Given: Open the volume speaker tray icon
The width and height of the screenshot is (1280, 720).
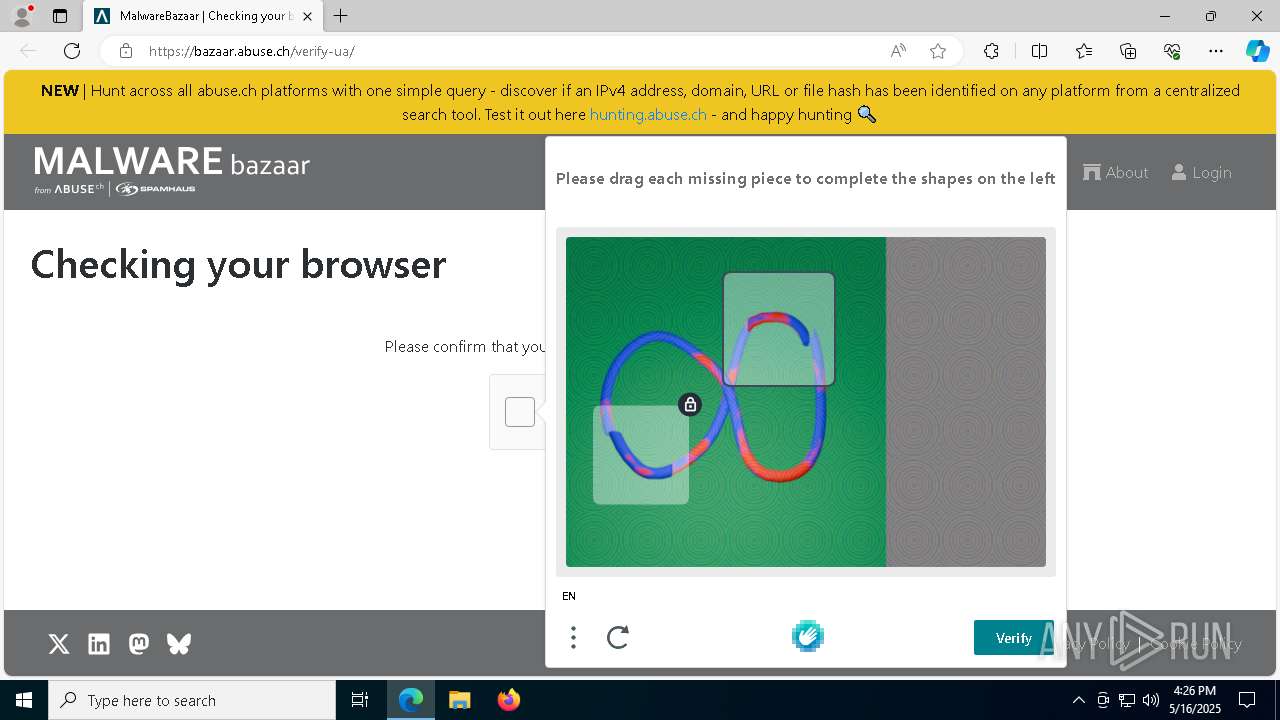Looking at the screenshot, I should point(1151,700).
